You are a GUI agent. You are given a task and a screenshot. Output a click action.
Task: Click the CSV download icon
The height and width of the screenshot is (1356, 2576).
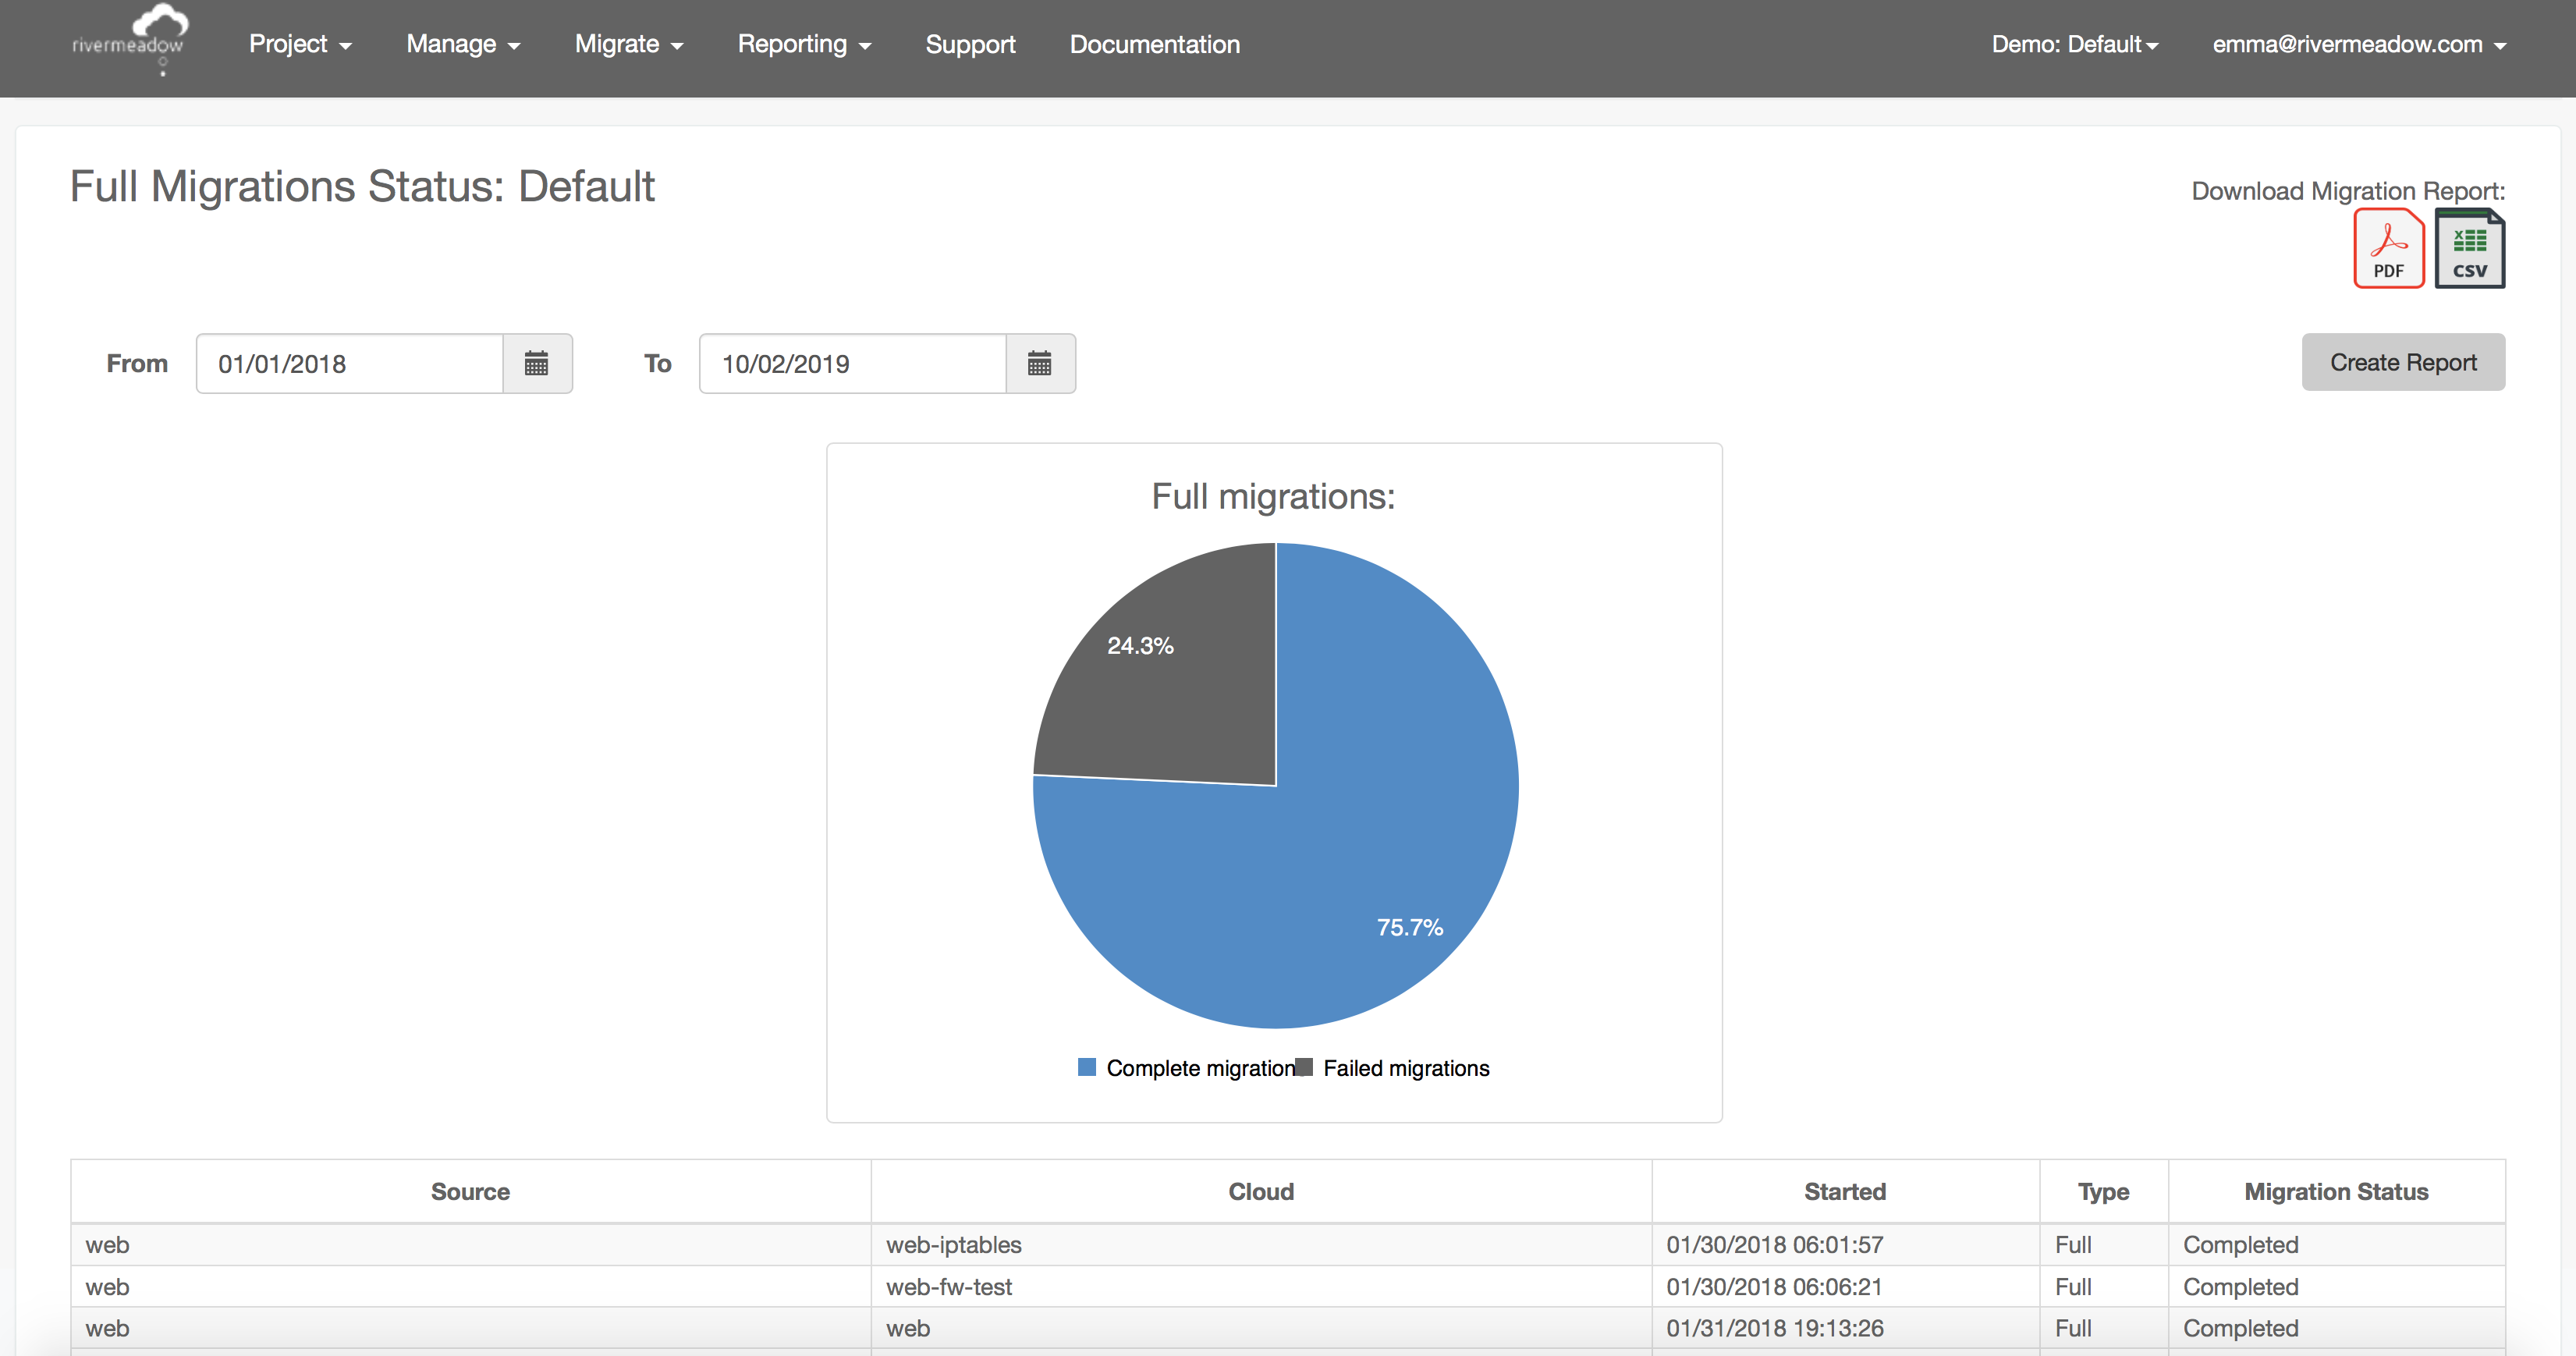pyautogui.click(x=2467, y=247)
